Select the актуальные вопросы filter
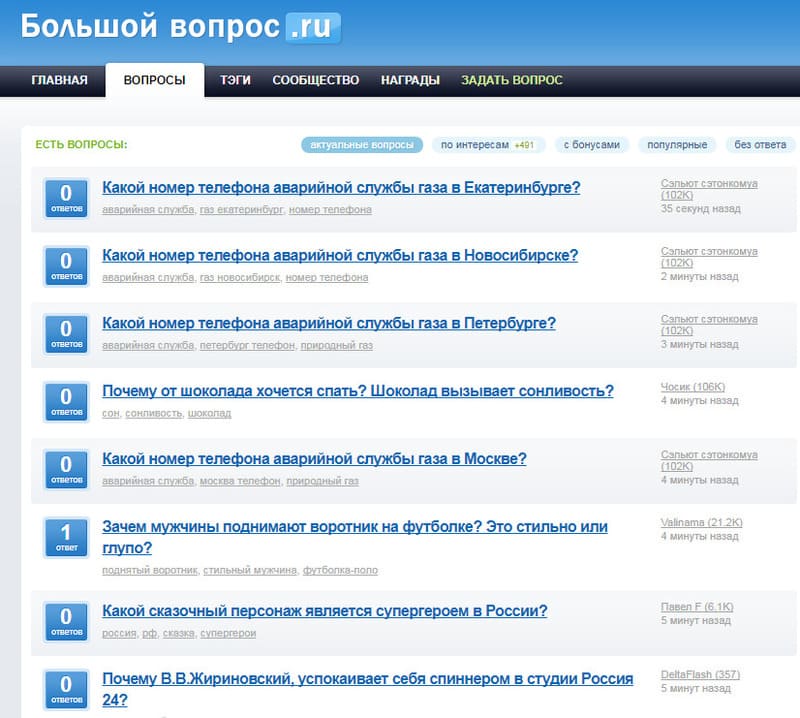The width and height of the screenshot is (800, 718). coord(362,145)
